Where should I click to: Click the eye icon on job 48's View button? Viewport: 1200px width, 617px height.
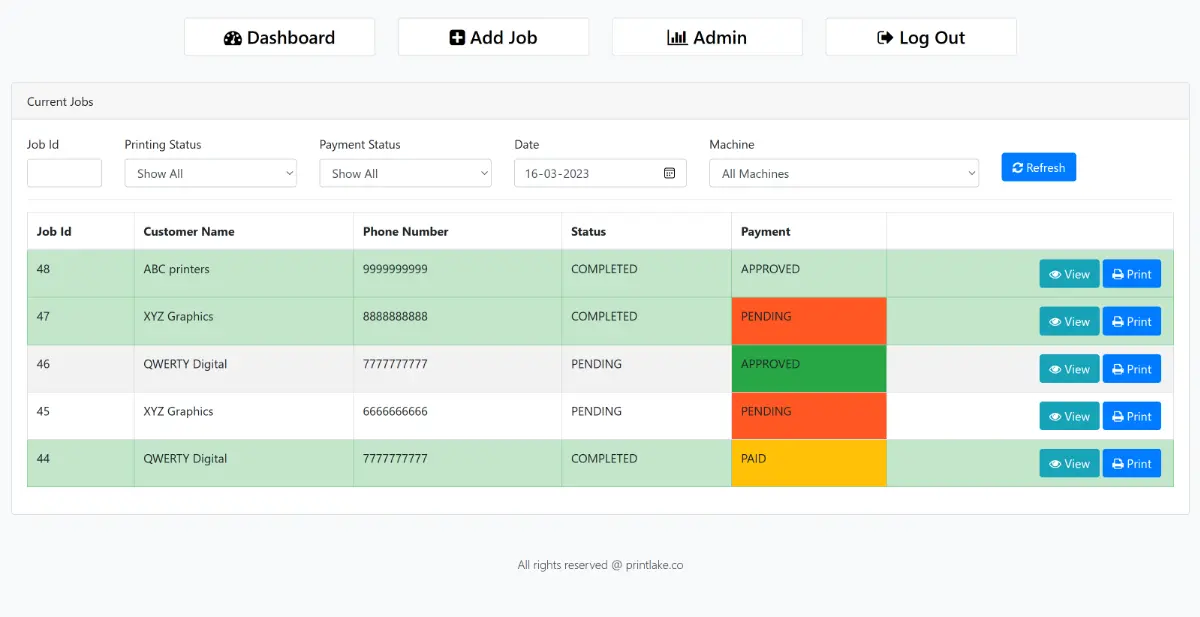coord(1056,273)
